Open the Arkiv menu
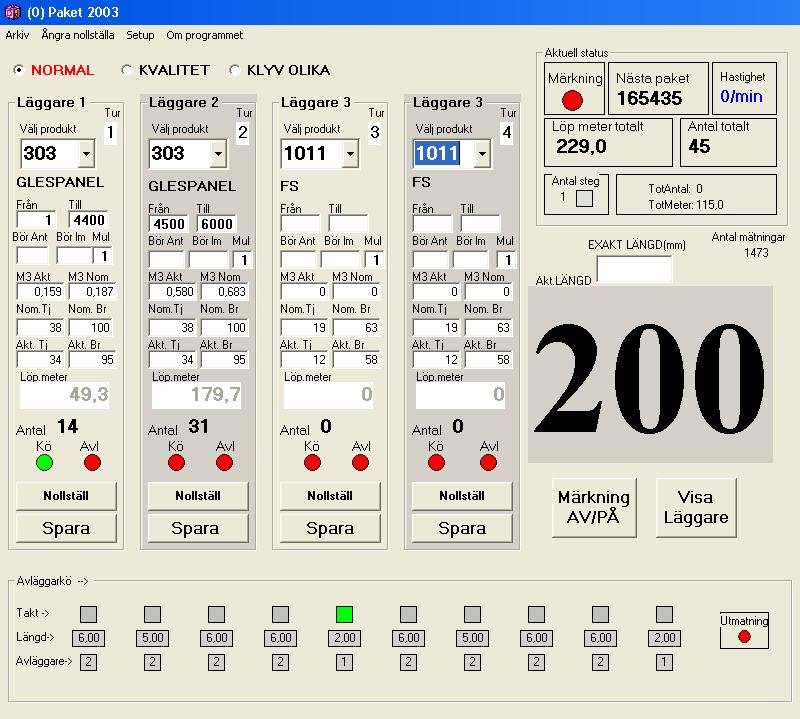Screen dimensions: 800x719 coord(17,35)
